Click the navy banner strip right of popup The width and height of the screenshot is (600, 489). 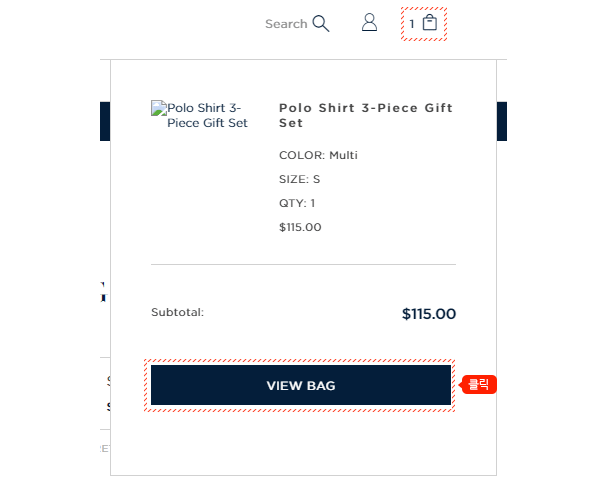pos(502,121)
